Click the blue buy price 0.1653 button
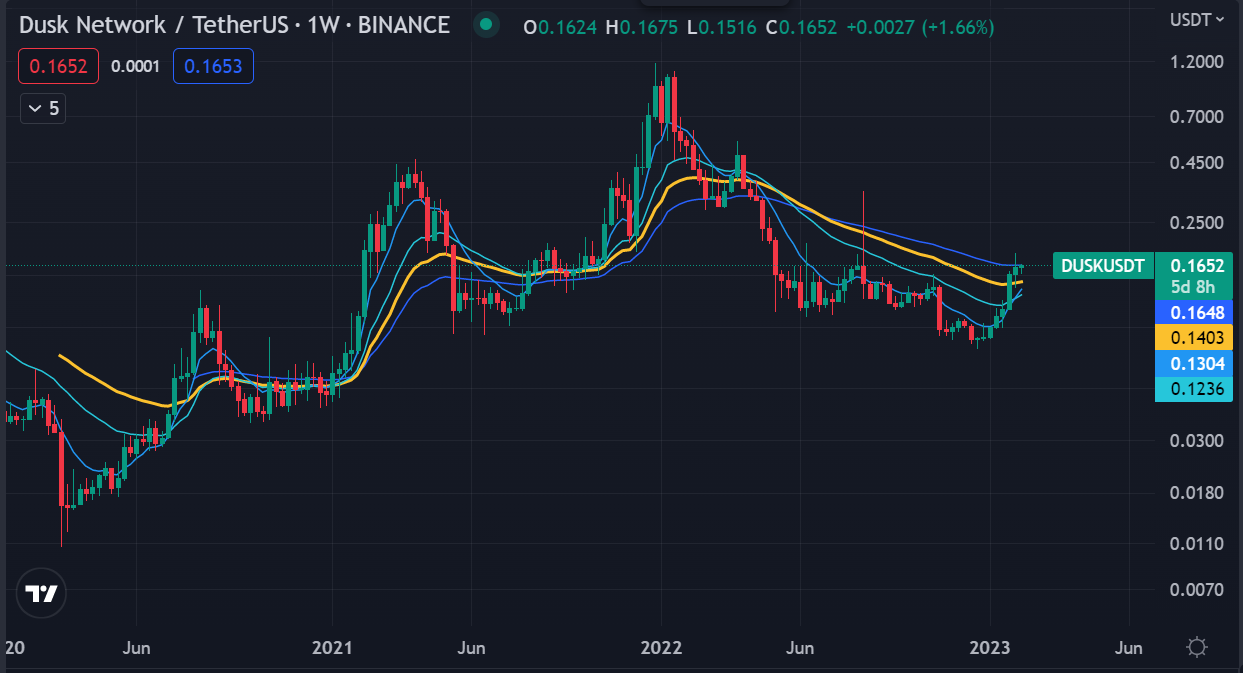The image size is (1243, 673). (x=213, y=67)
